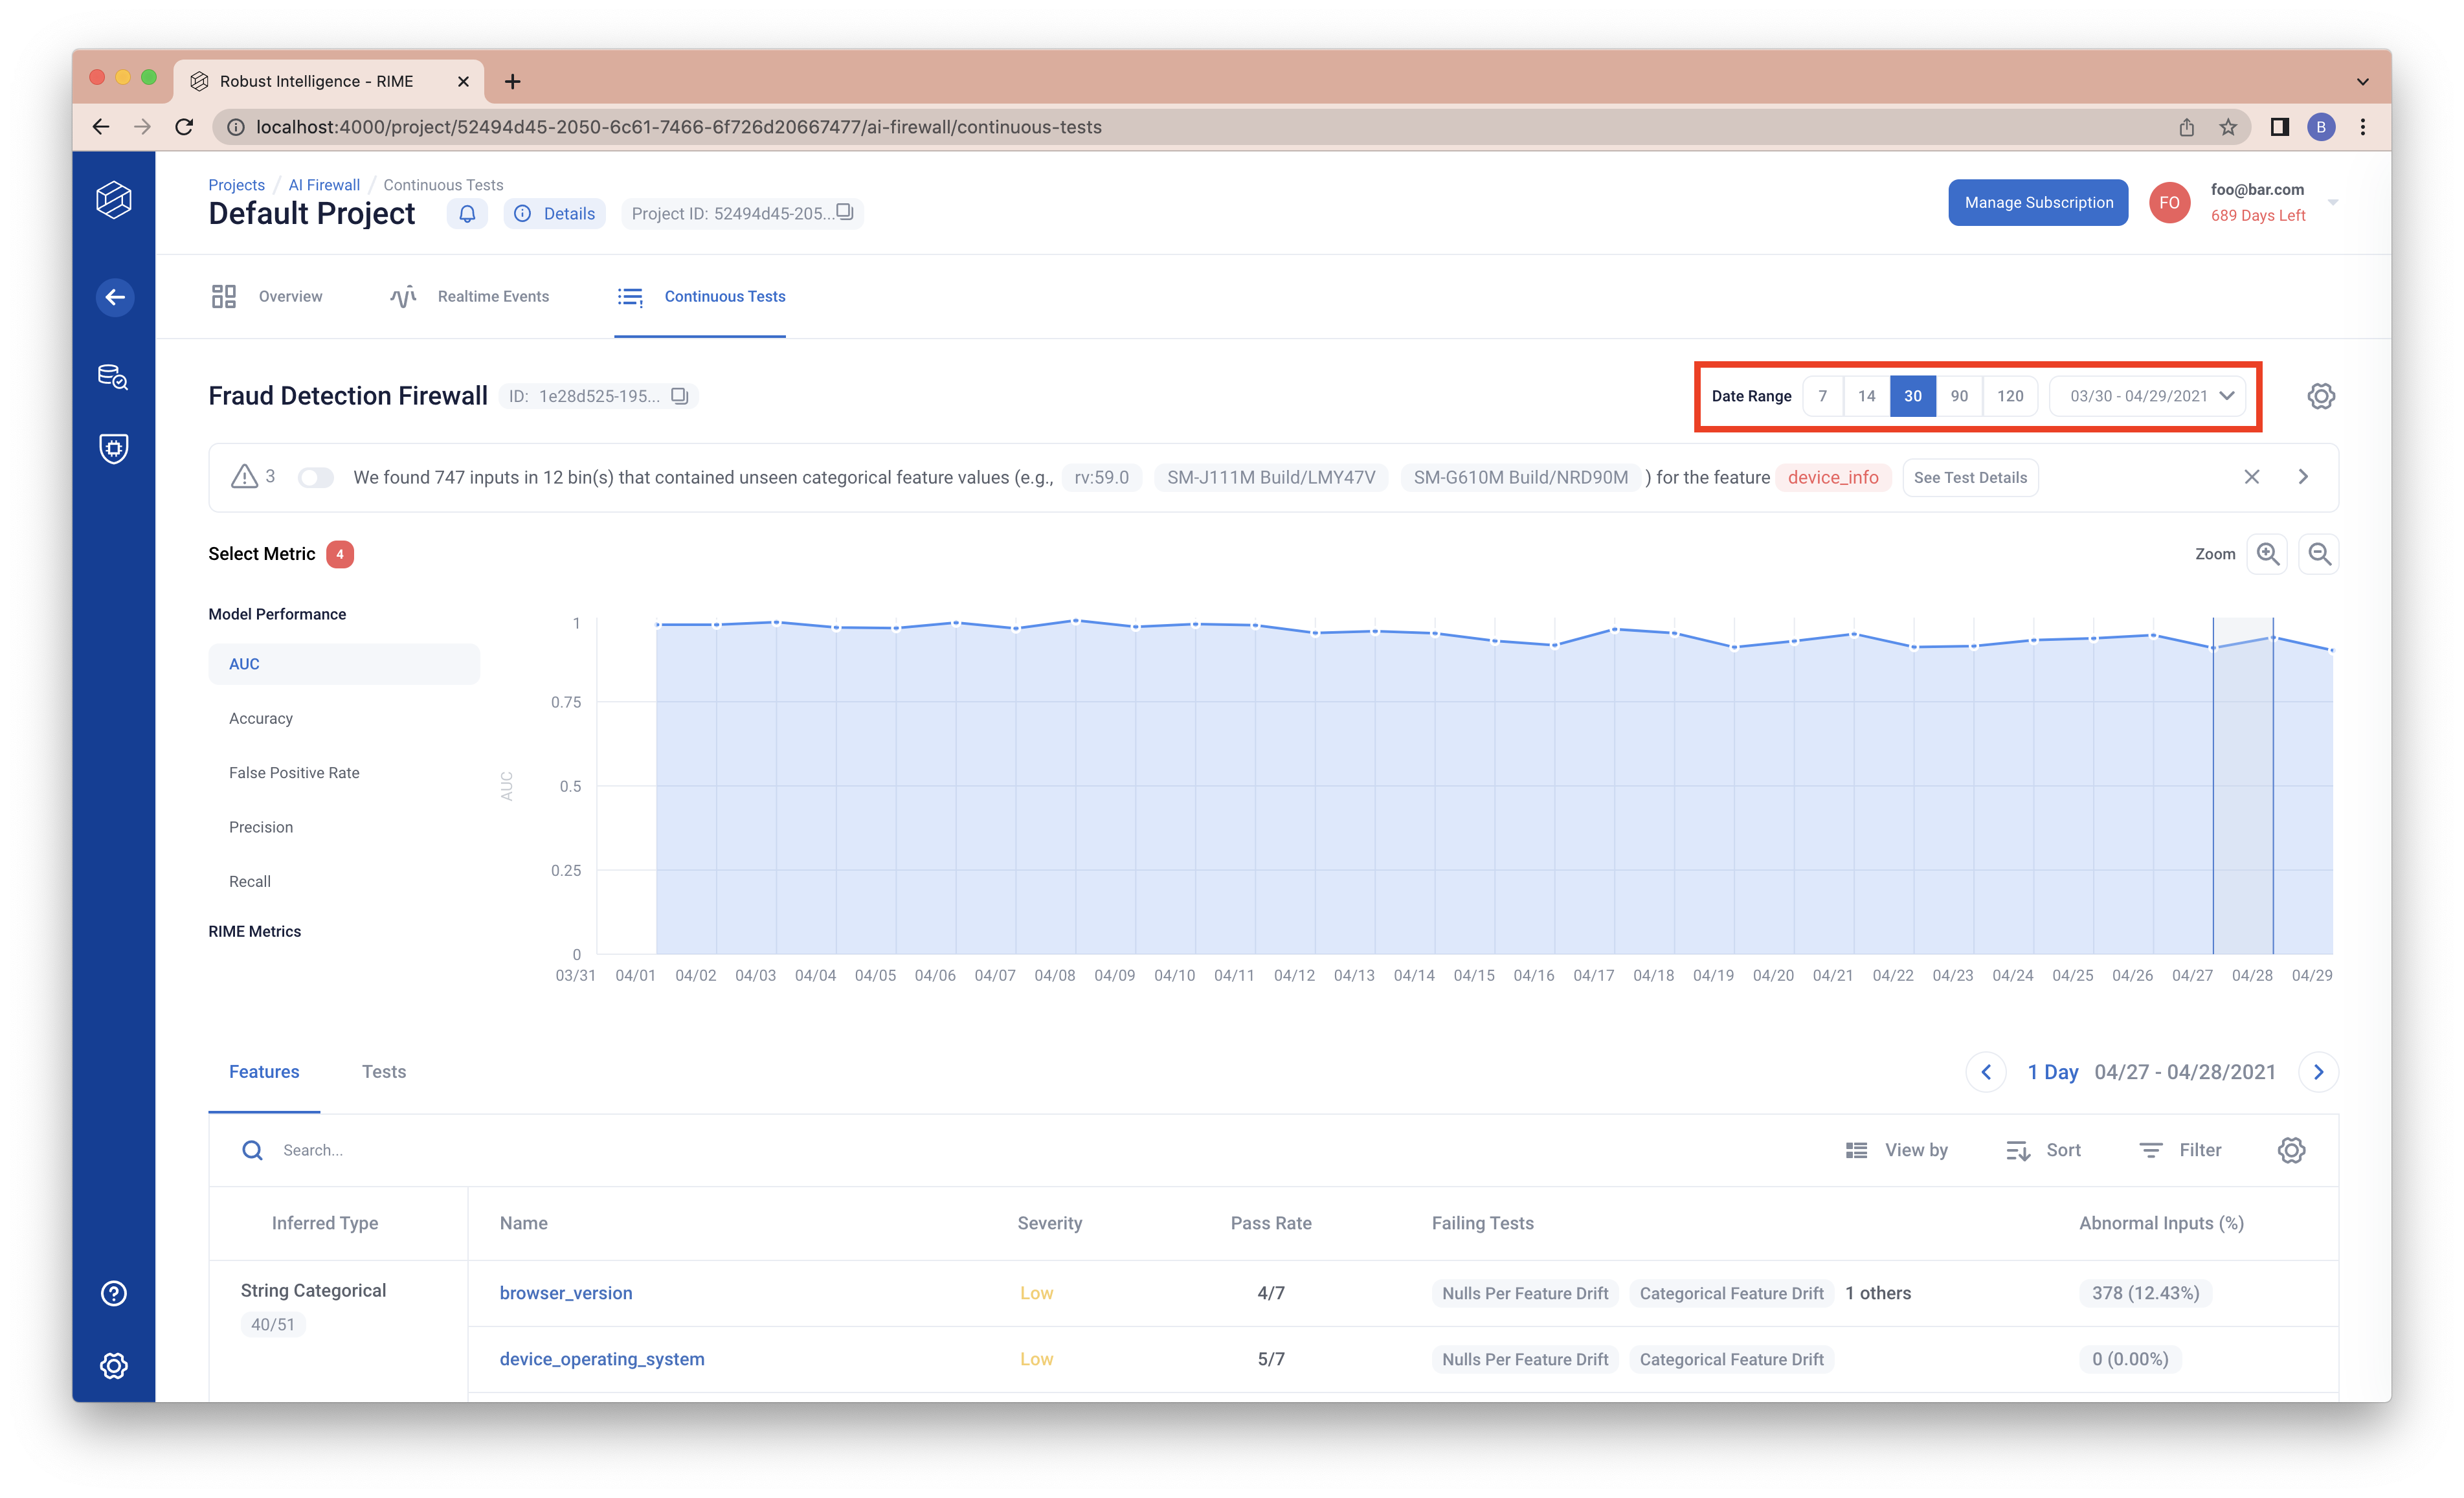Switch to the Realtime Events tab

[x=469, y=296]
